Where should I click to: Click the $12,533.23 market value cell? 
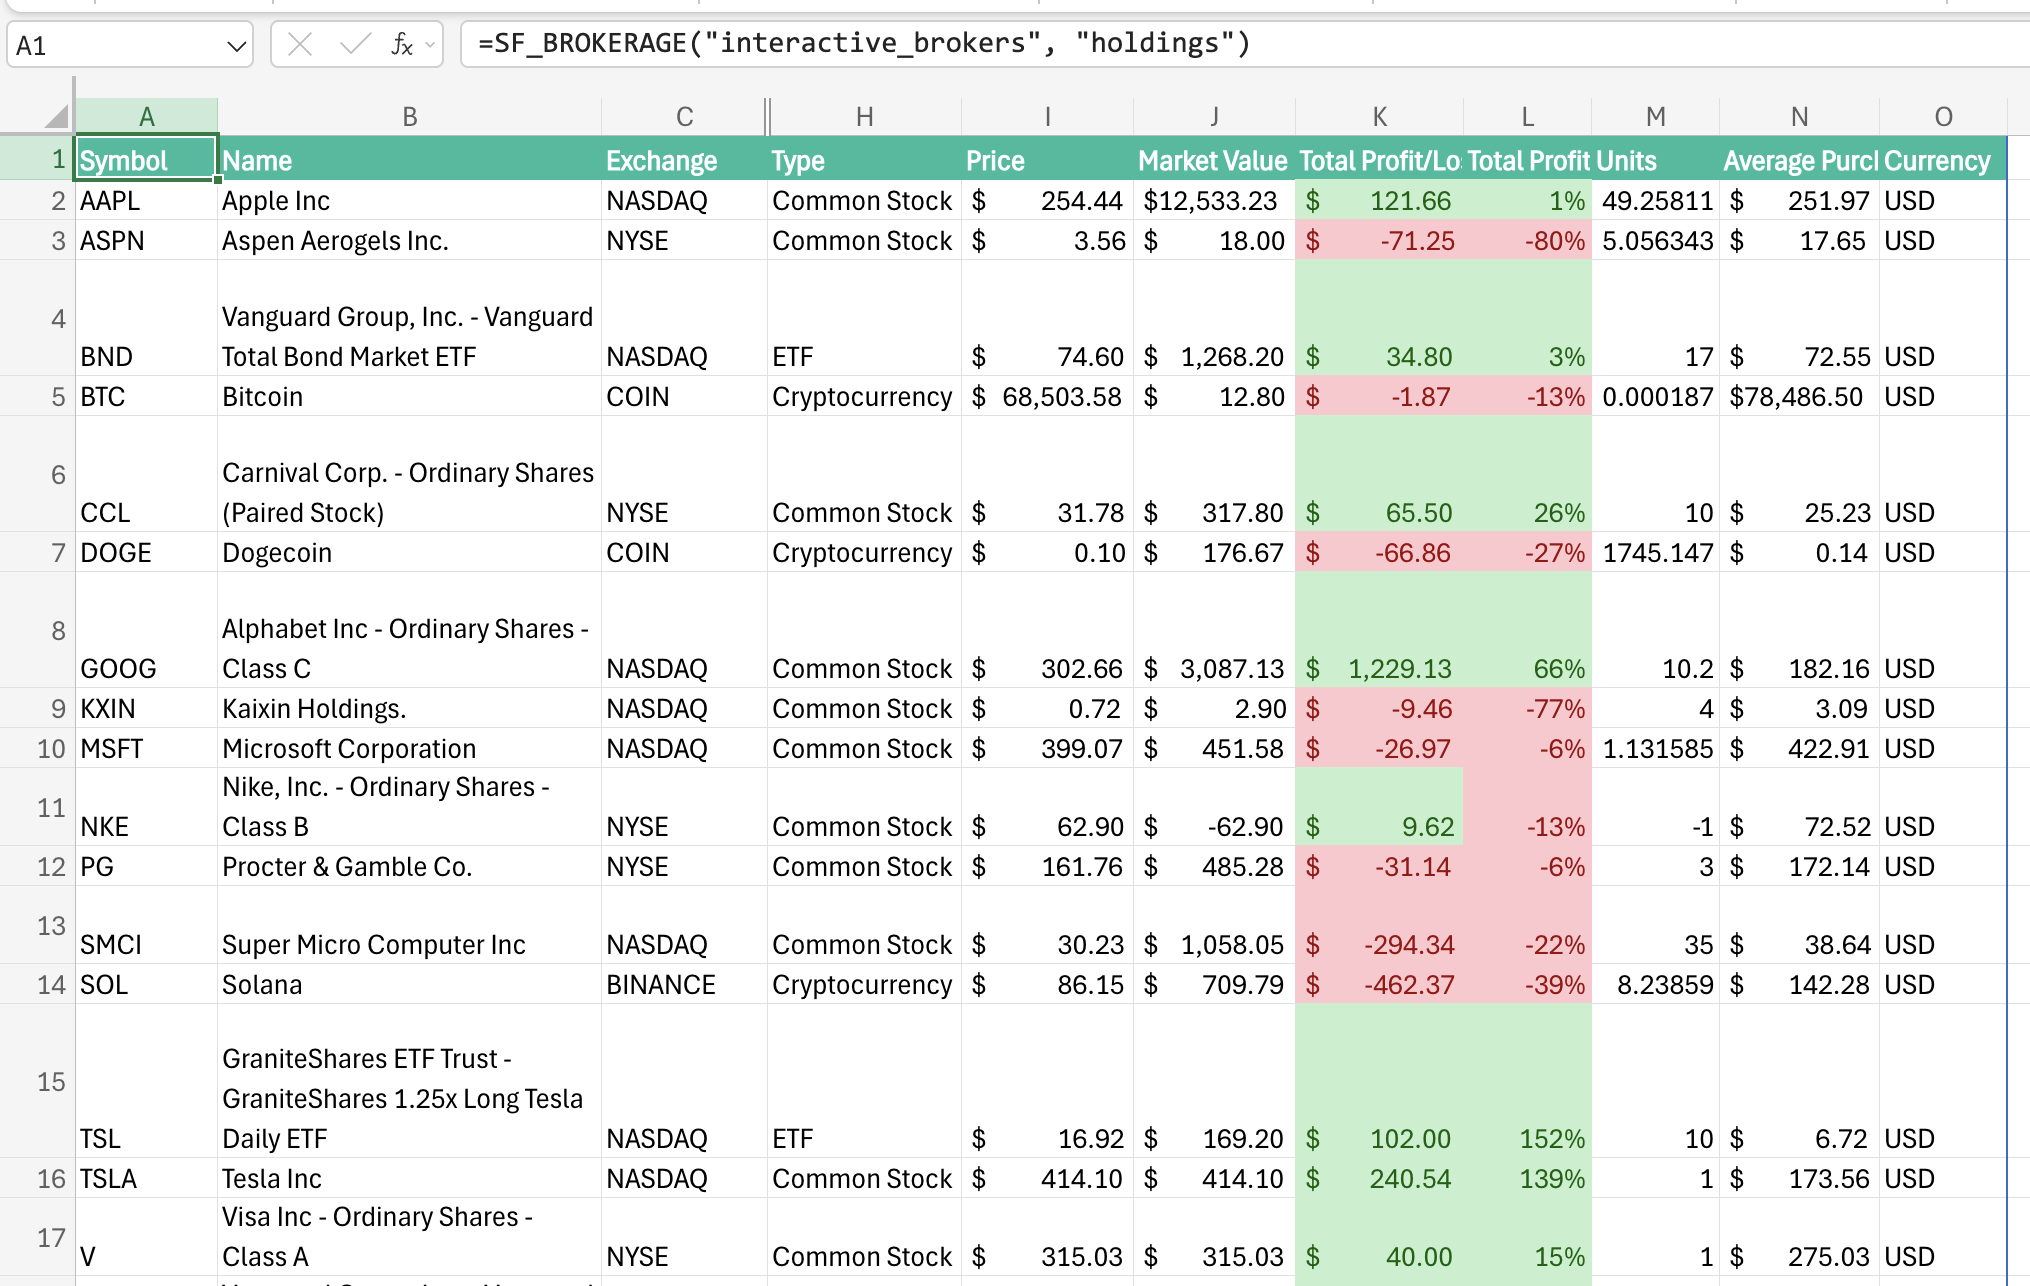click(1215, 201)
